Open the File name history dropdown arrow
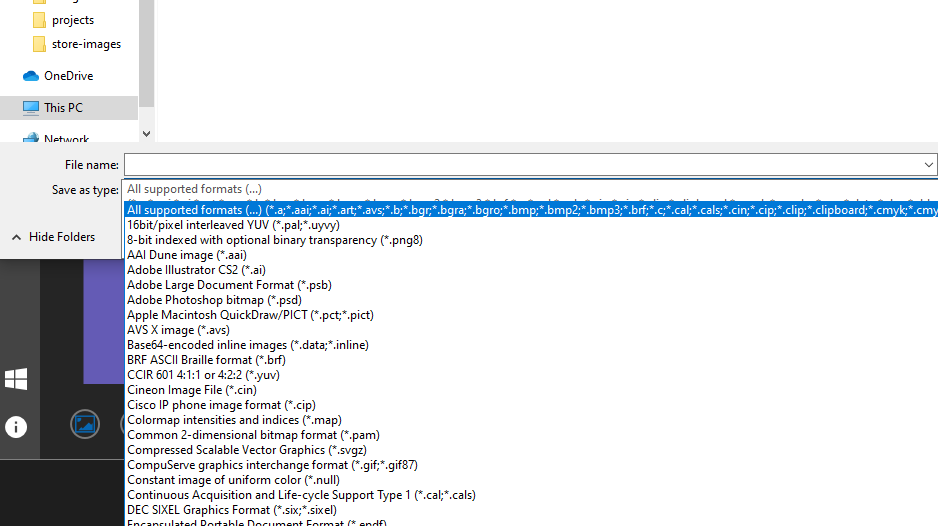 point(928,165)
